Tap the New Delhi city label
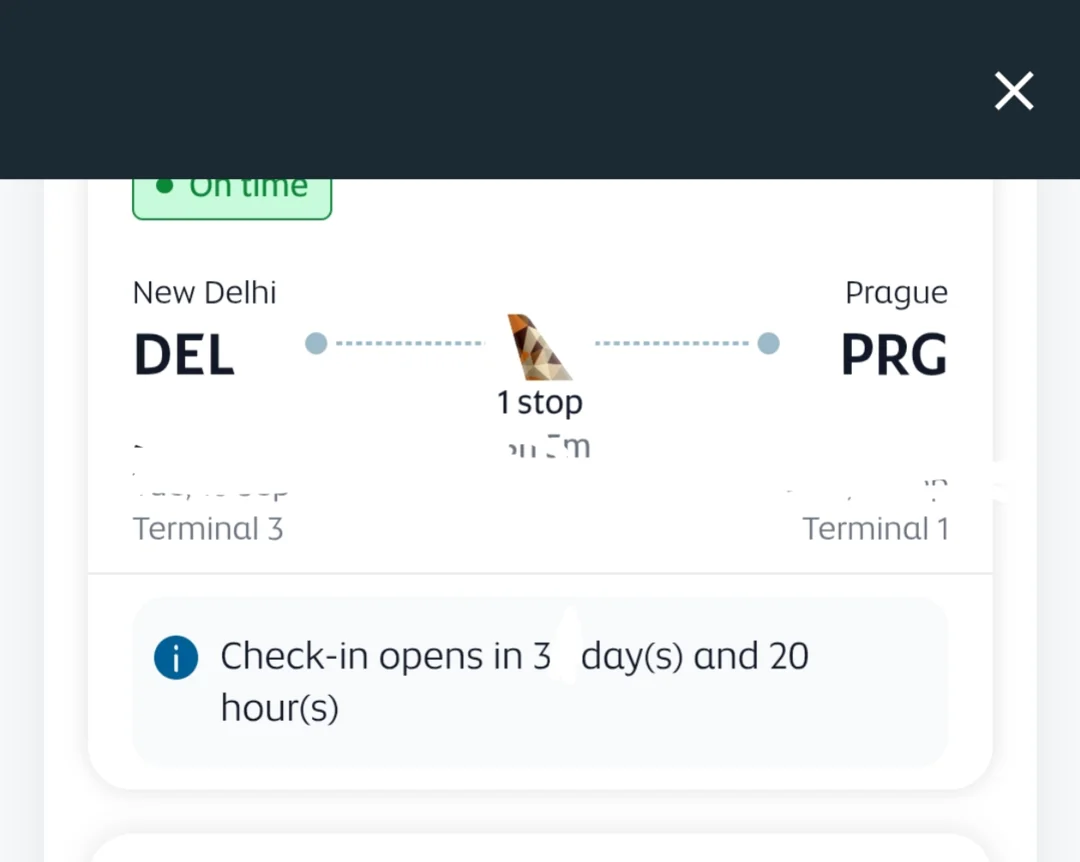This screenshot has width=1080, height=862. (x=204, y=293)
